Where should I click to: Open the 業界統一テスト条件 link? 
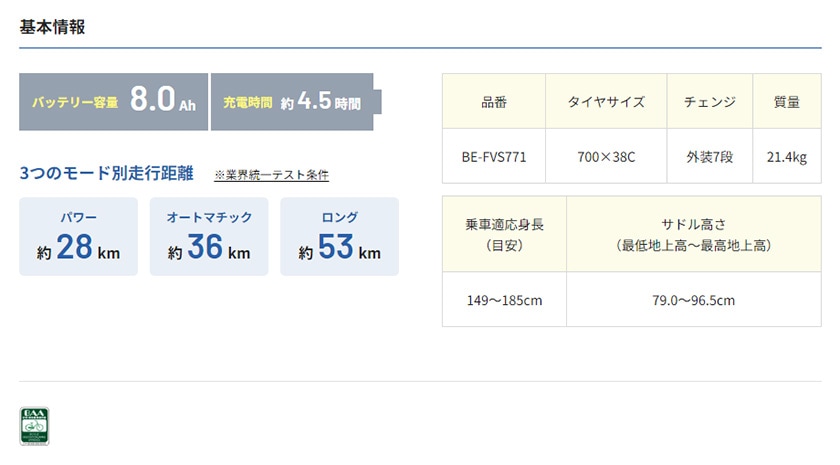271,175
